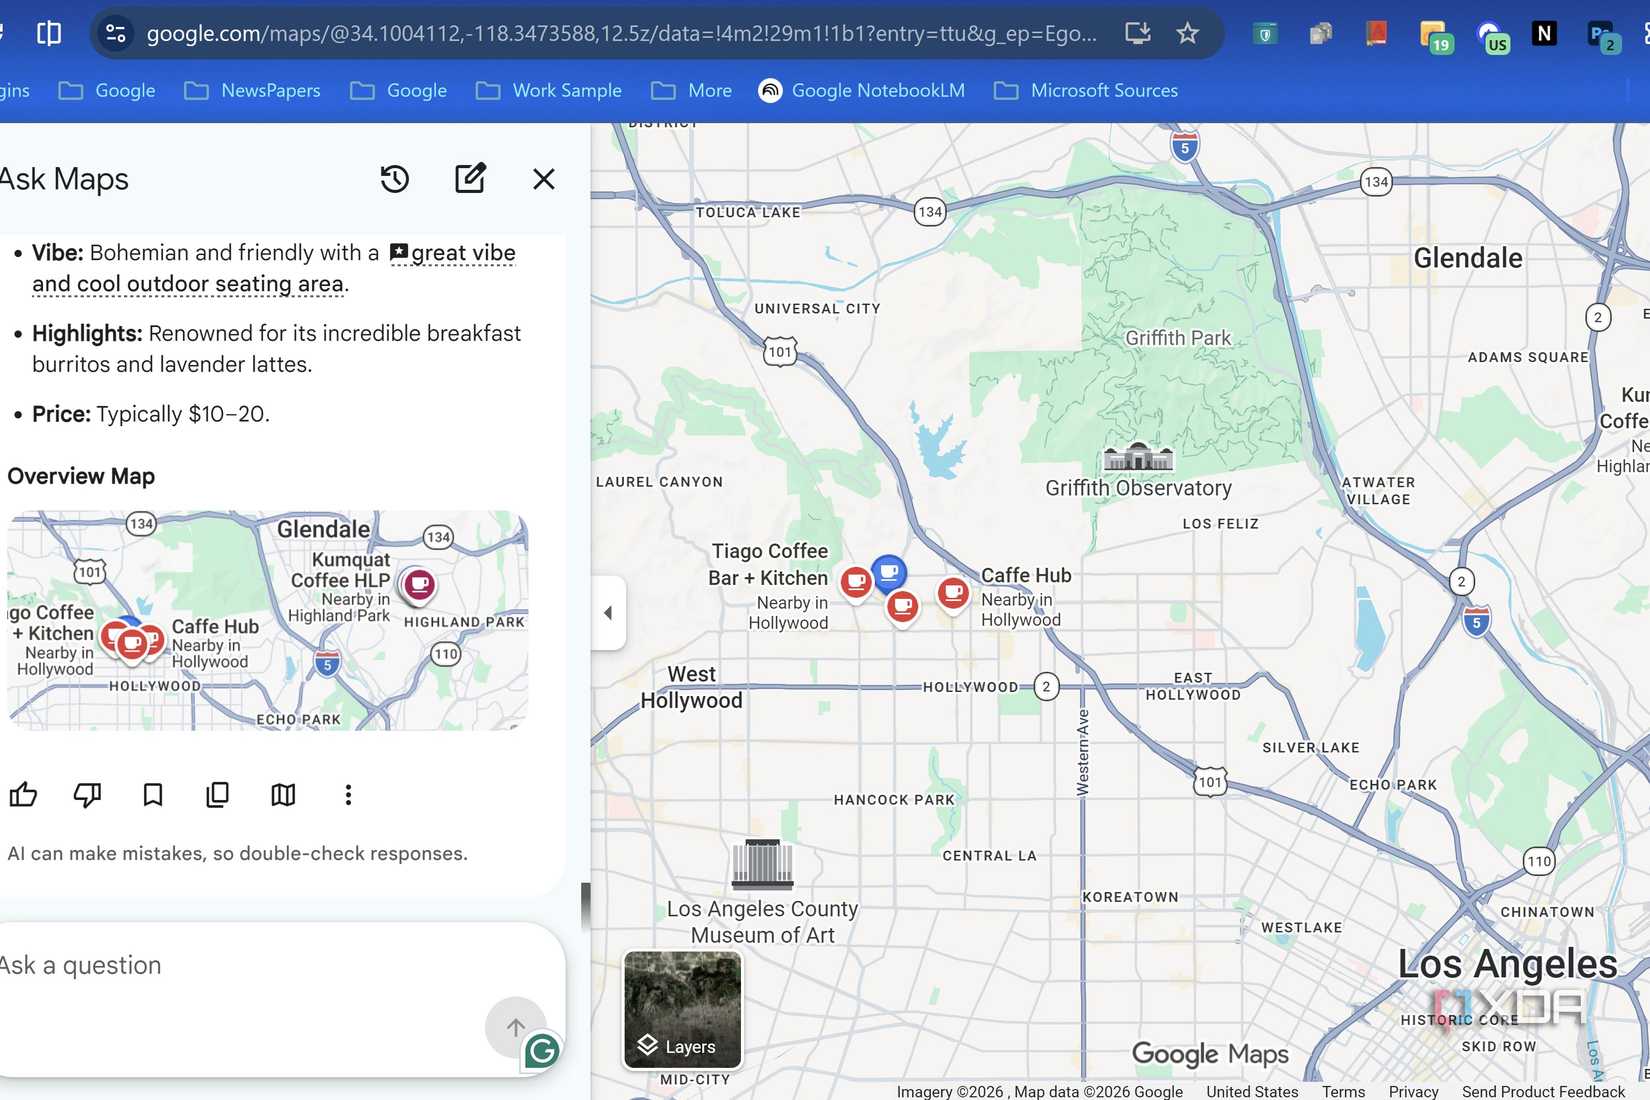Open the red book extension icon
The width and height of the screenshot is (1650, 1100).
[1376, 33]
